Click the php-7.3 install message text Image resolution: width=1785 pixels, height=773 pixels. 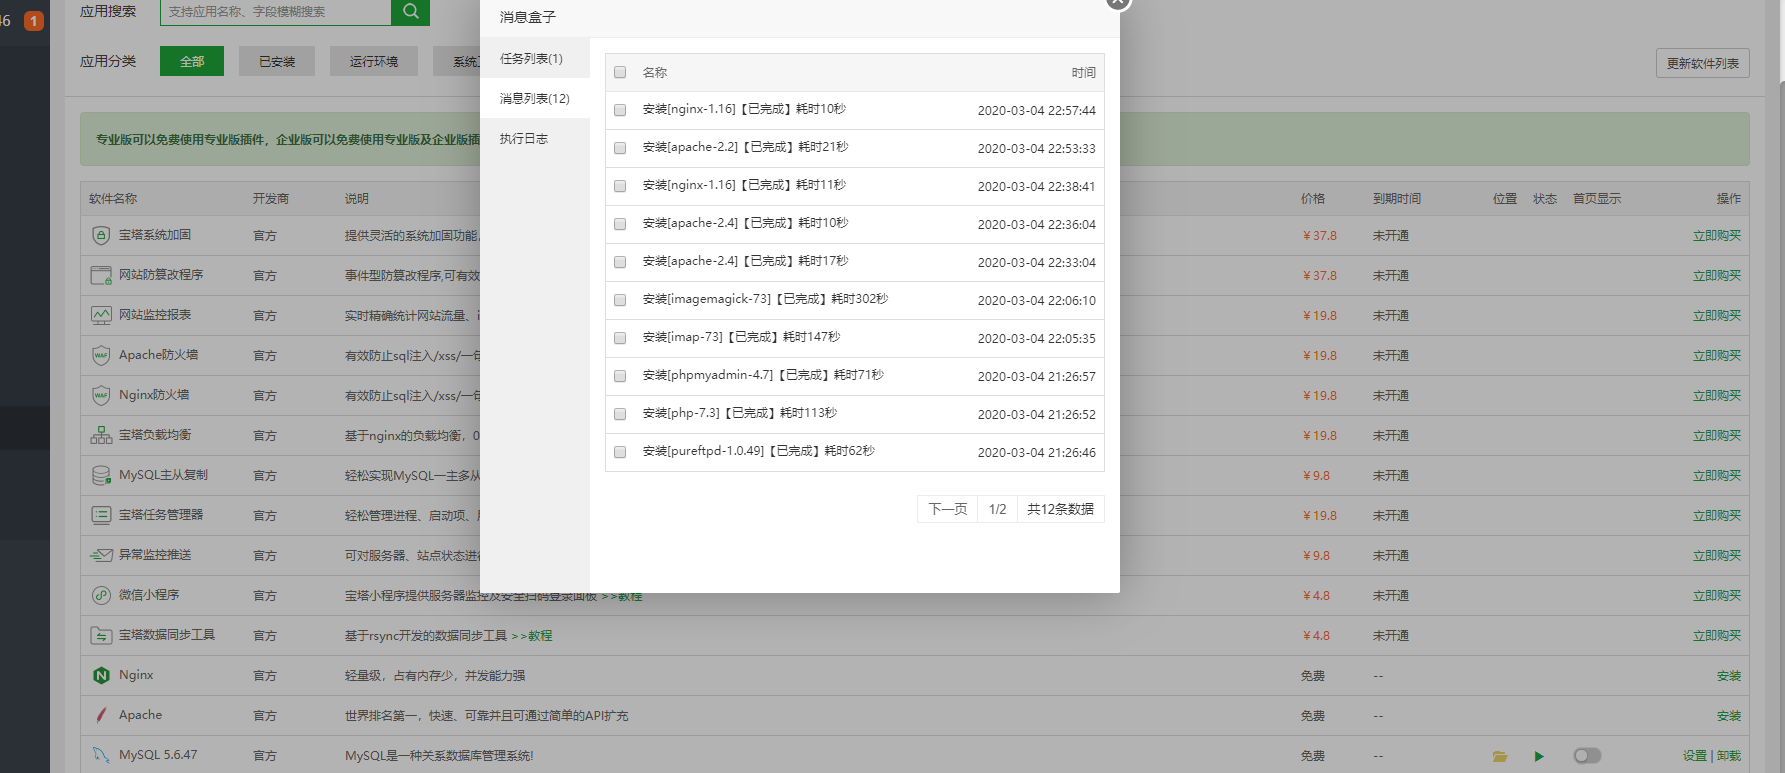(740, 413)
